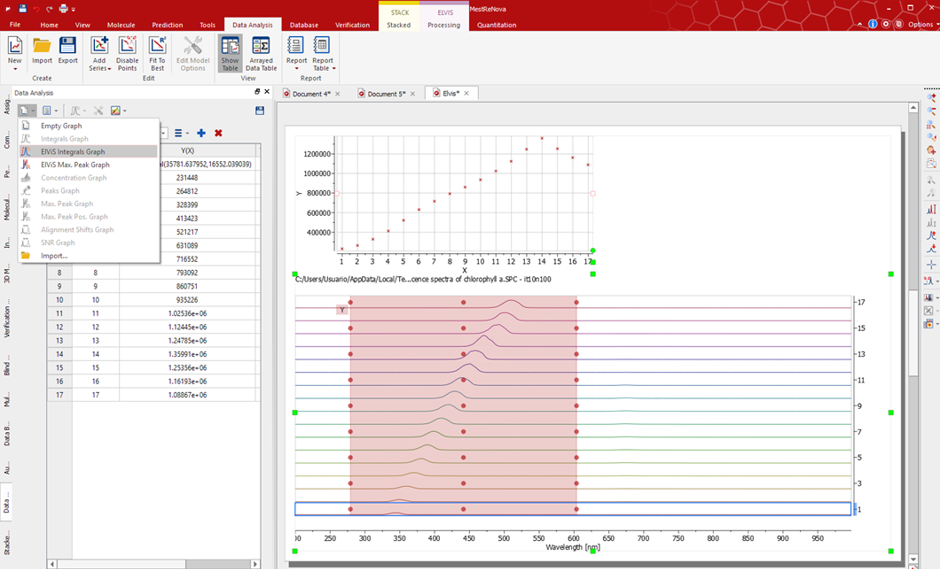
Task: Open the Prediction ribbon tab
Action: [167, 24]
